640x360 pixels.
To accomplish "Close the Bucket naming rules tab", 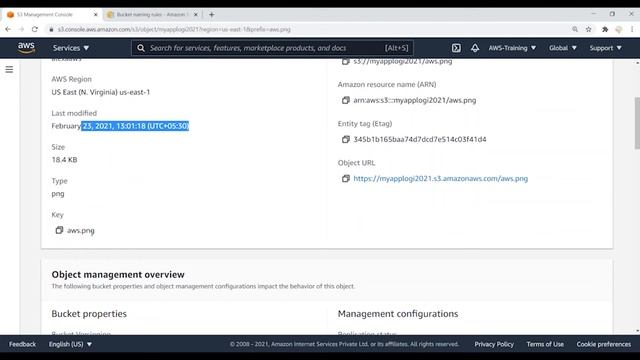I will point(196,15).
